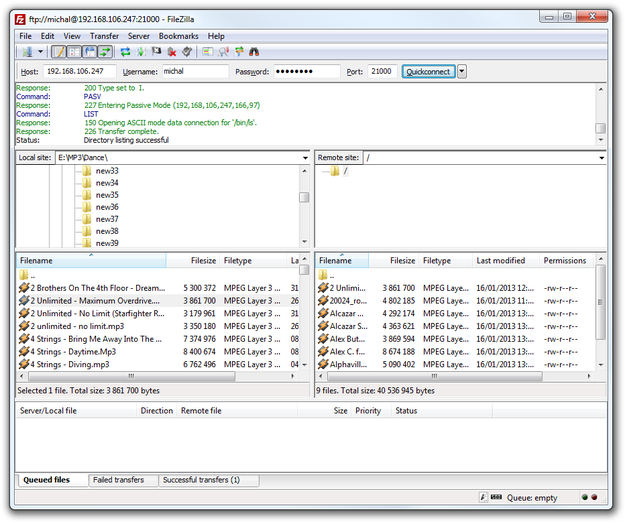Open the Help menu
625x522 pixels.
(216, 36)
